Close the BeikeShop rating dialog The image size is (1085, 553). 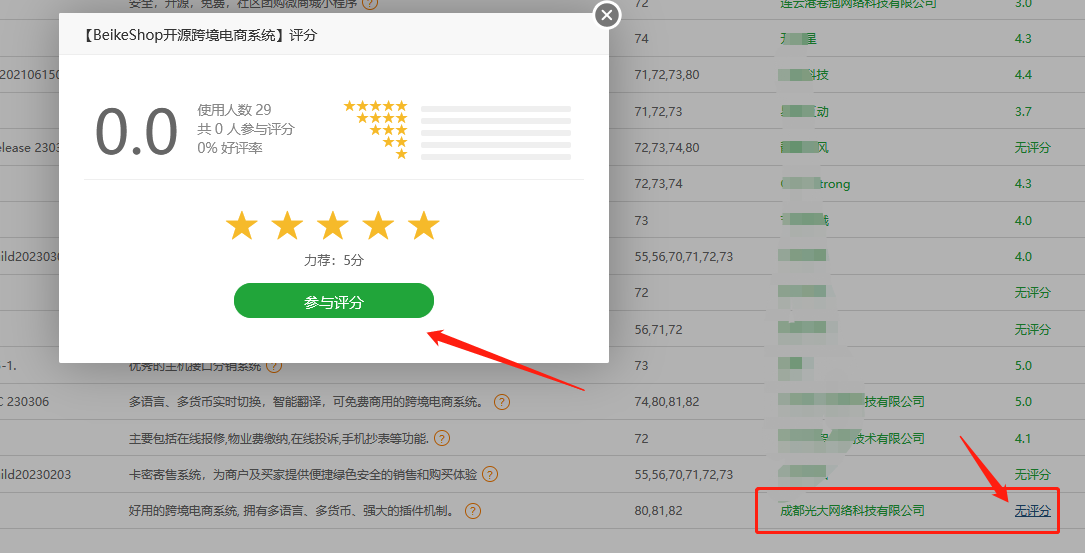(607, 15)
